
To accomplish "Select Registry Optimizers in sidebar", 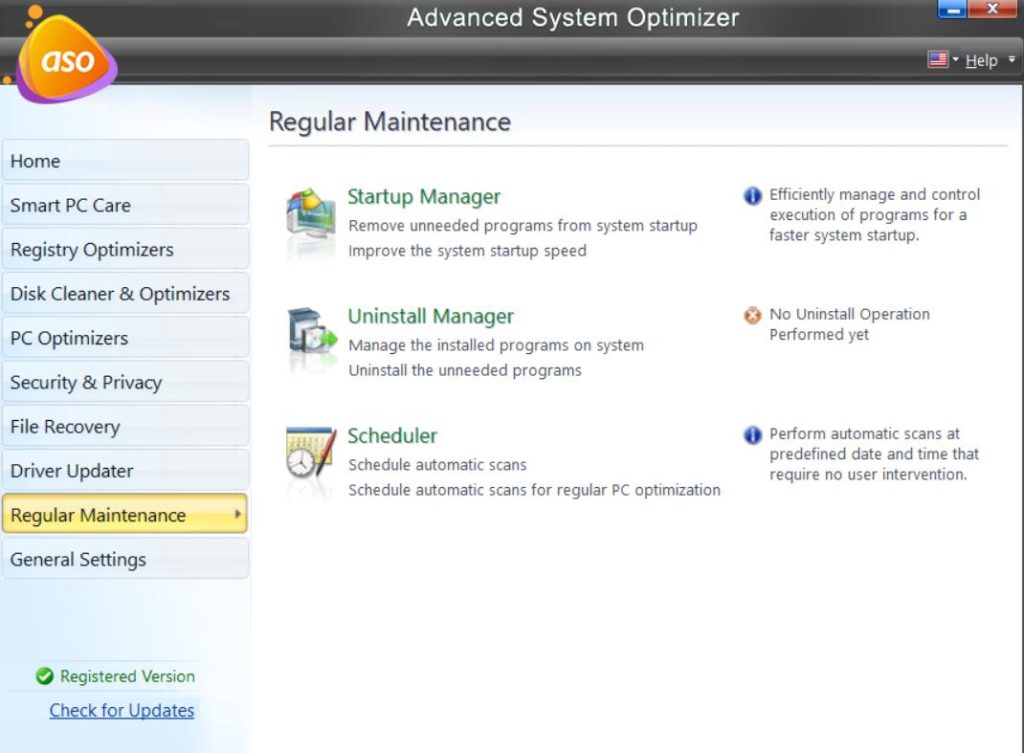I will (x=125, y=249).
